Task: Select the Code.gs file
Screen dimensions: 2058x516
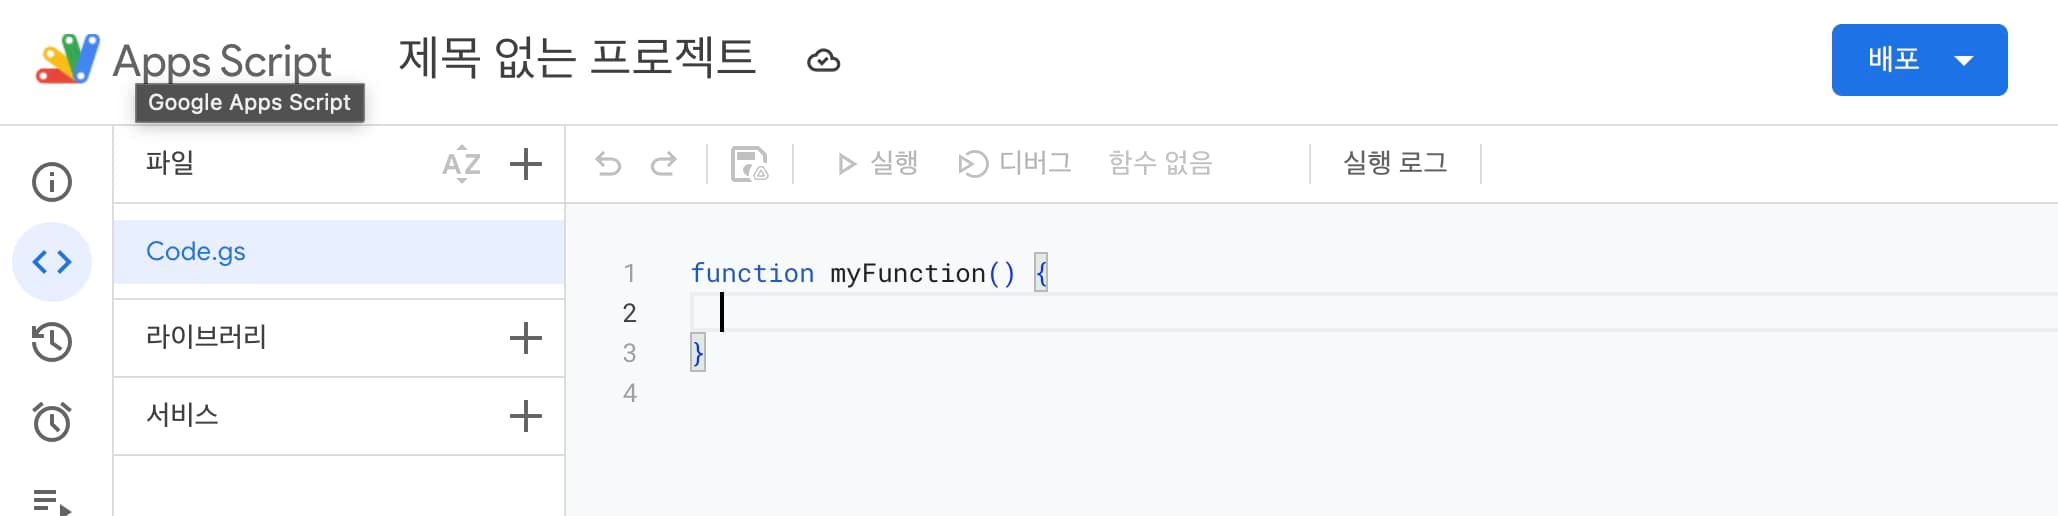Action: point(339,252)
